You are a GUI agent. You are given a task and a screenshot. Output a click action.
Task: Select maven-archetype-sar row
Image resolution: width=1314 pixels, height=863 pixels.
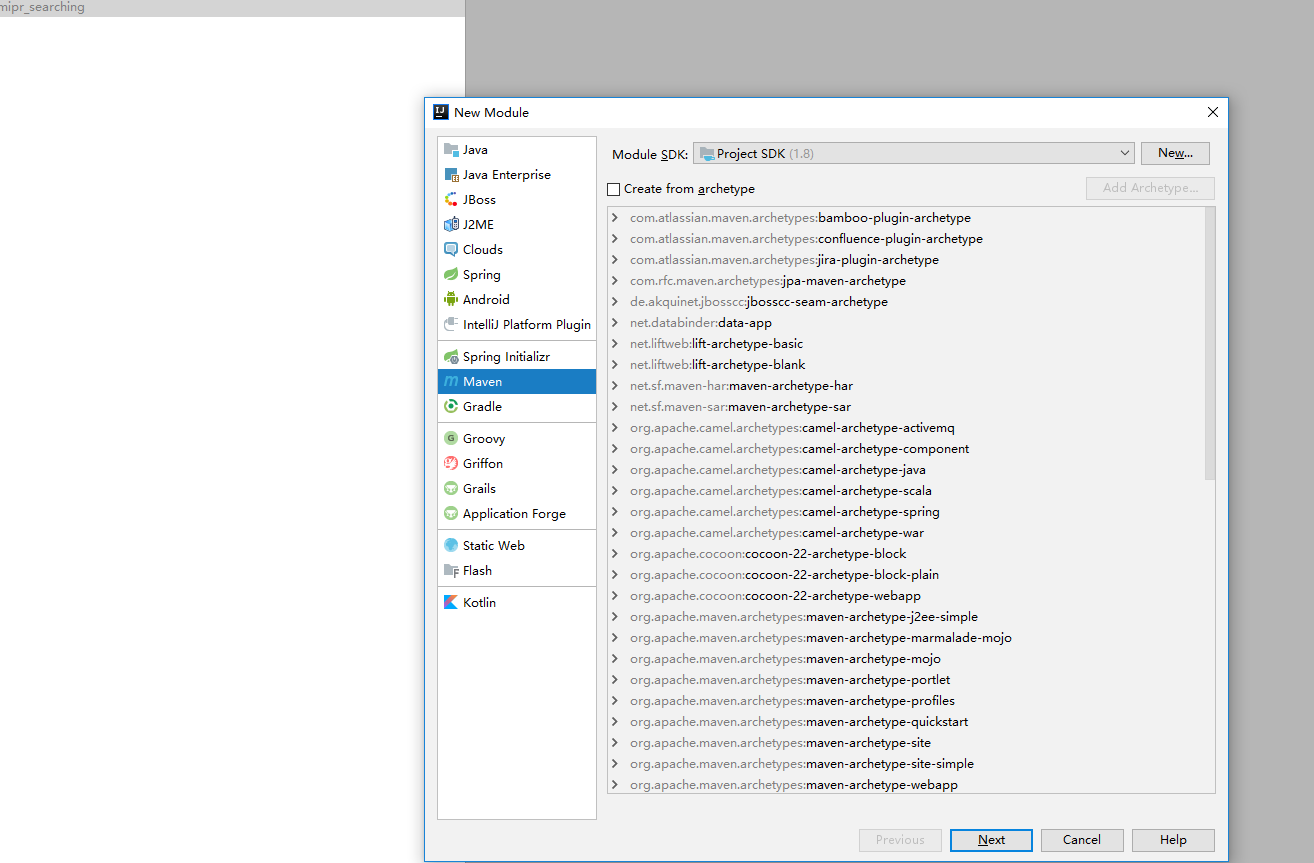pyautogui.click(x=906, y=407)
